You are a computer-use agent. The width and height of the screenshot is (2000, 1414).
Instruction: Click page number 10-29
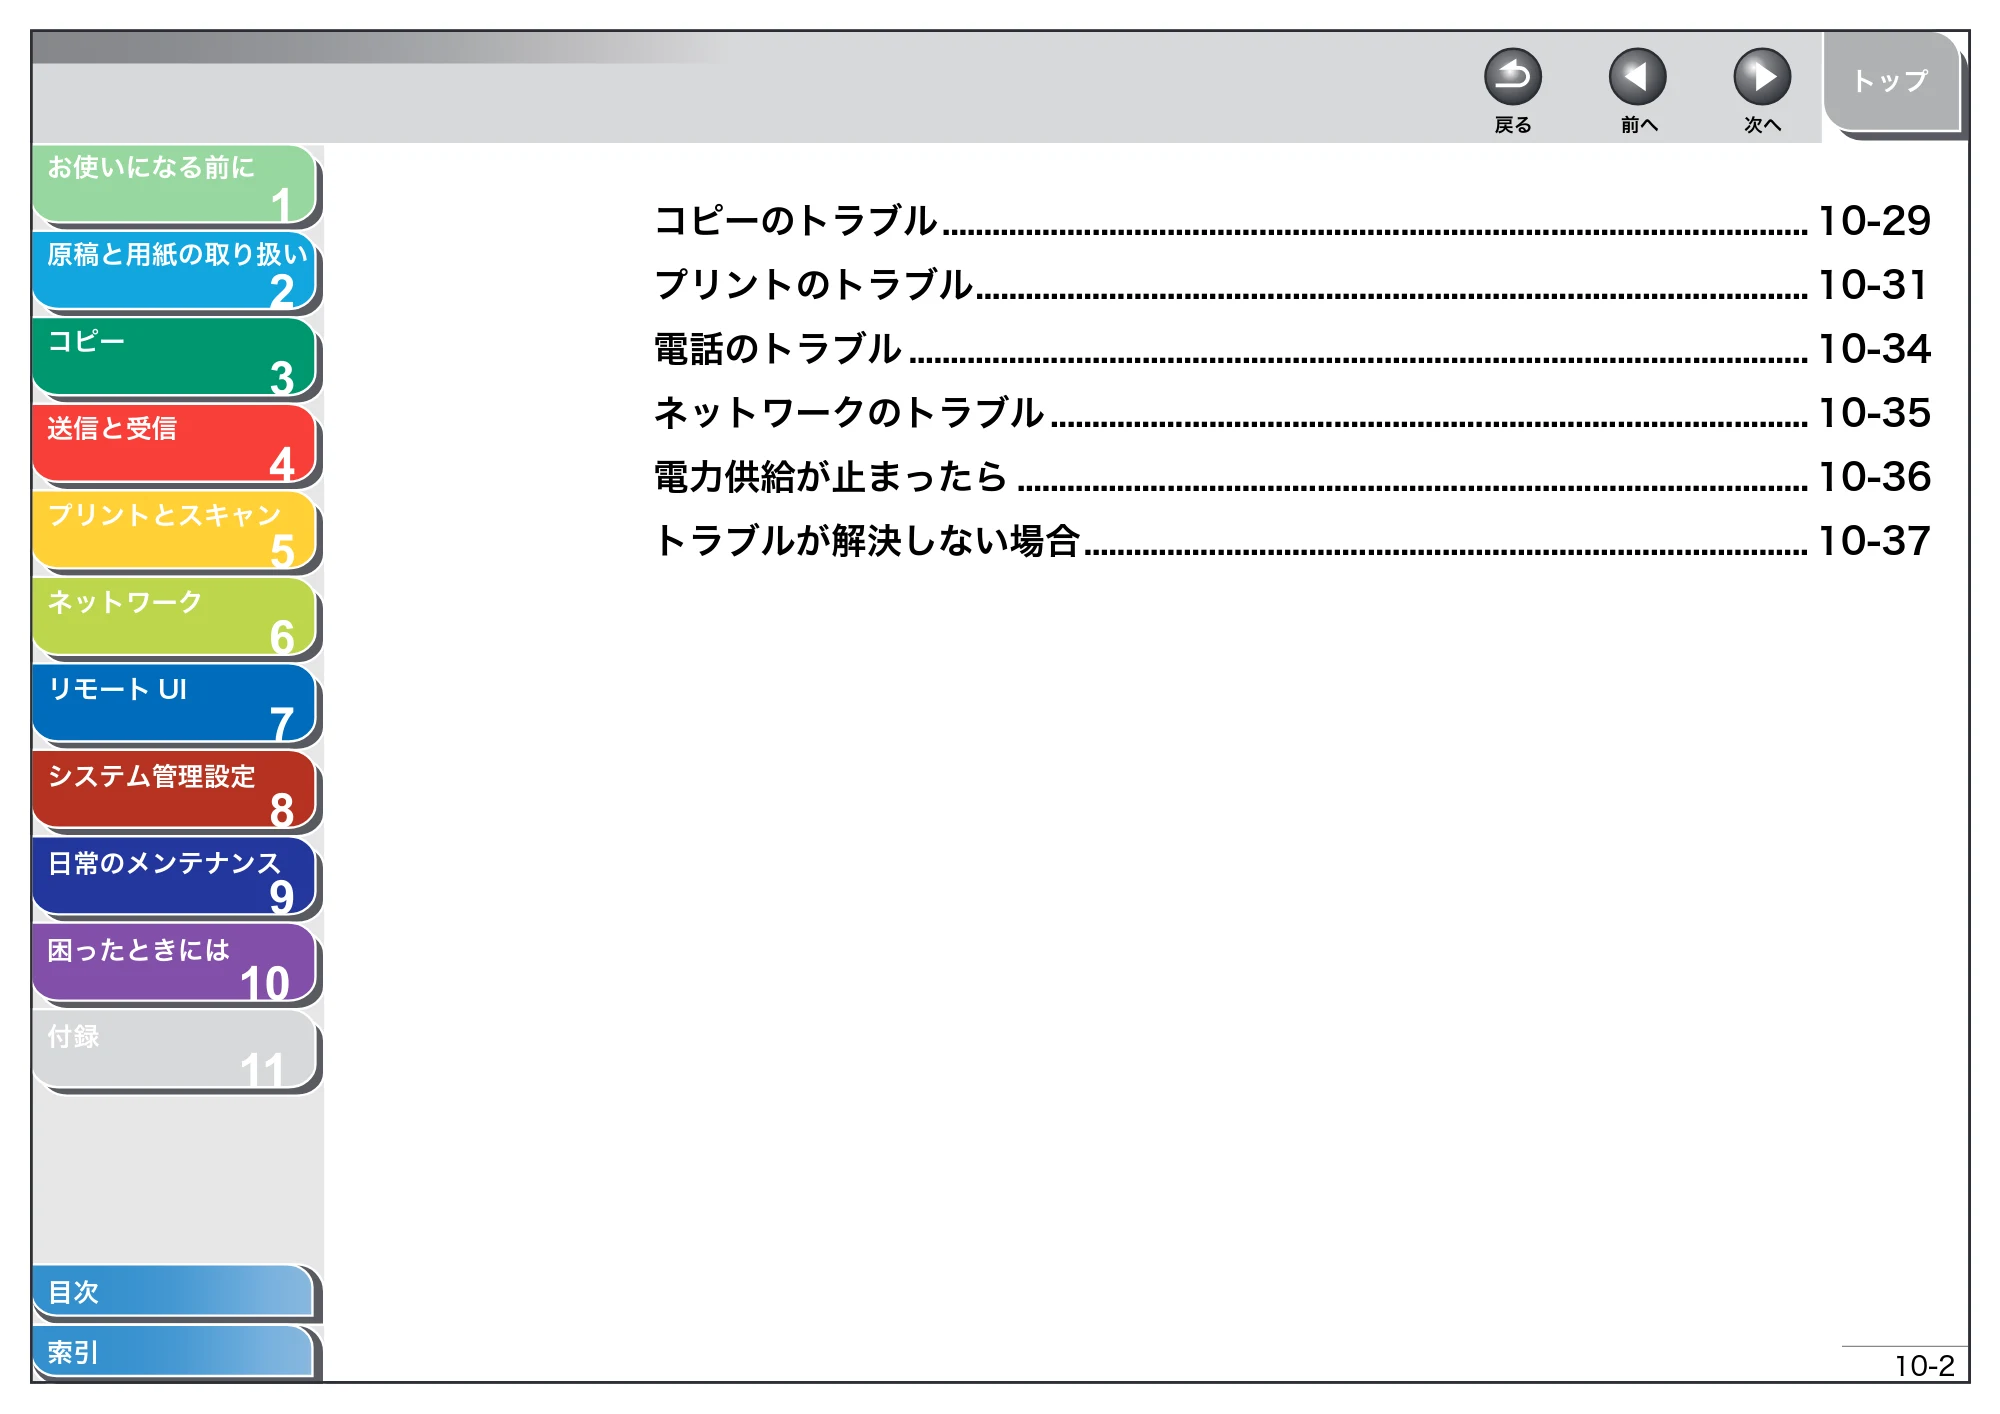[1874, 221]
